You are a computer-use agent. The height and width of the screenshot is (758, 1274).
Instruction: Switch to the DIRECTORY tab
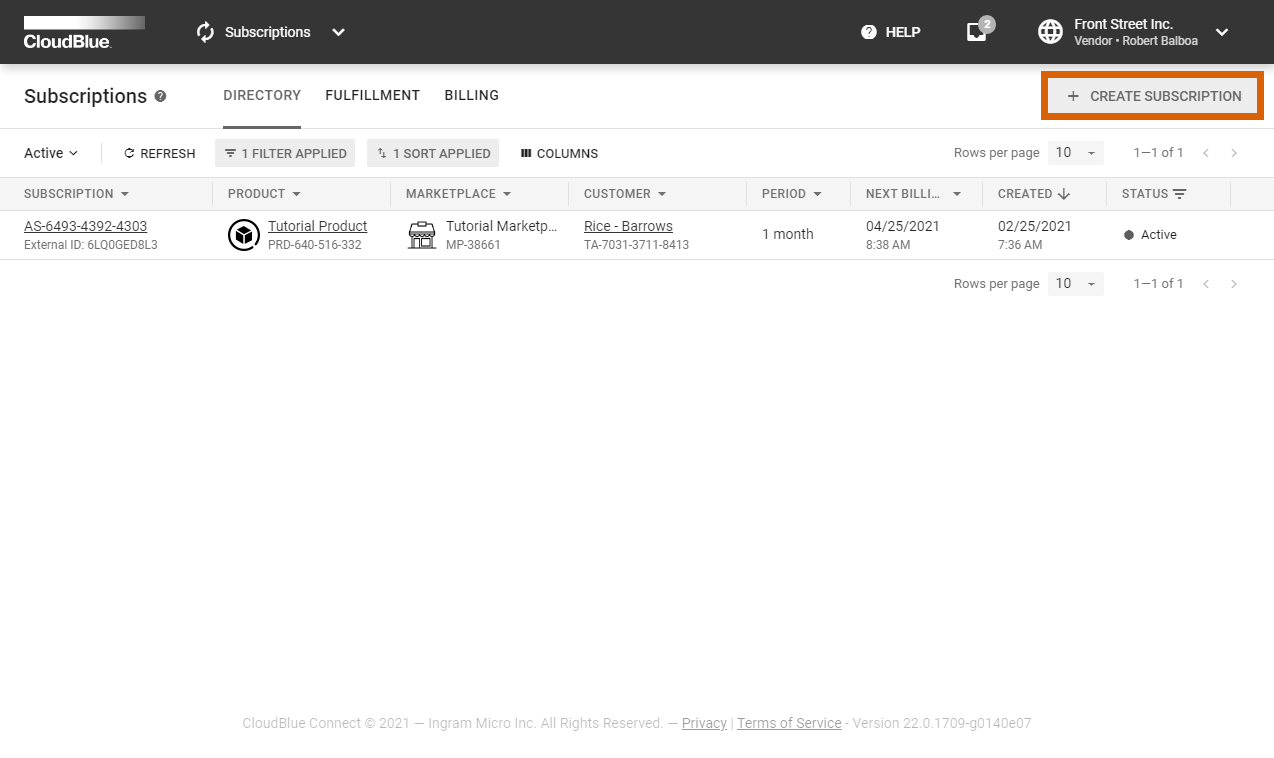[262, 95]
